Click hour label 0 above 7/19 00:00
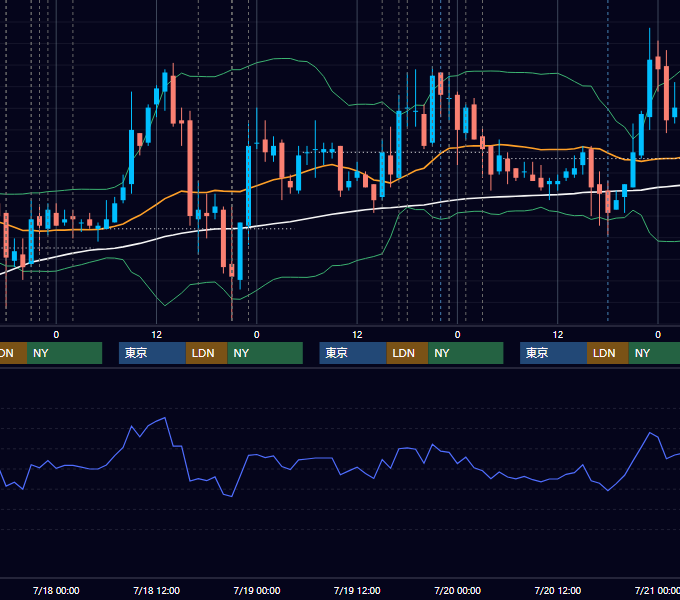Viewport: 680px width, 600px height. (x=257, y=335)
